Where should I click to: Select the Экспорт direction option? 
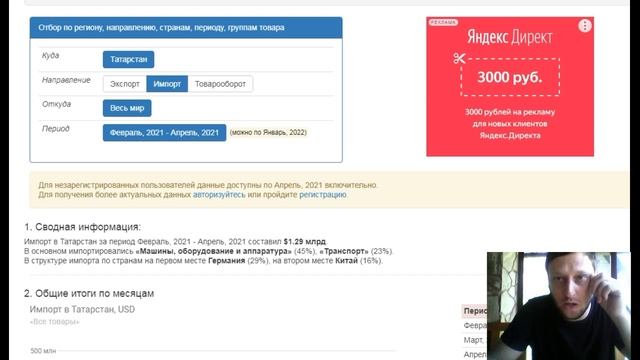125,84
